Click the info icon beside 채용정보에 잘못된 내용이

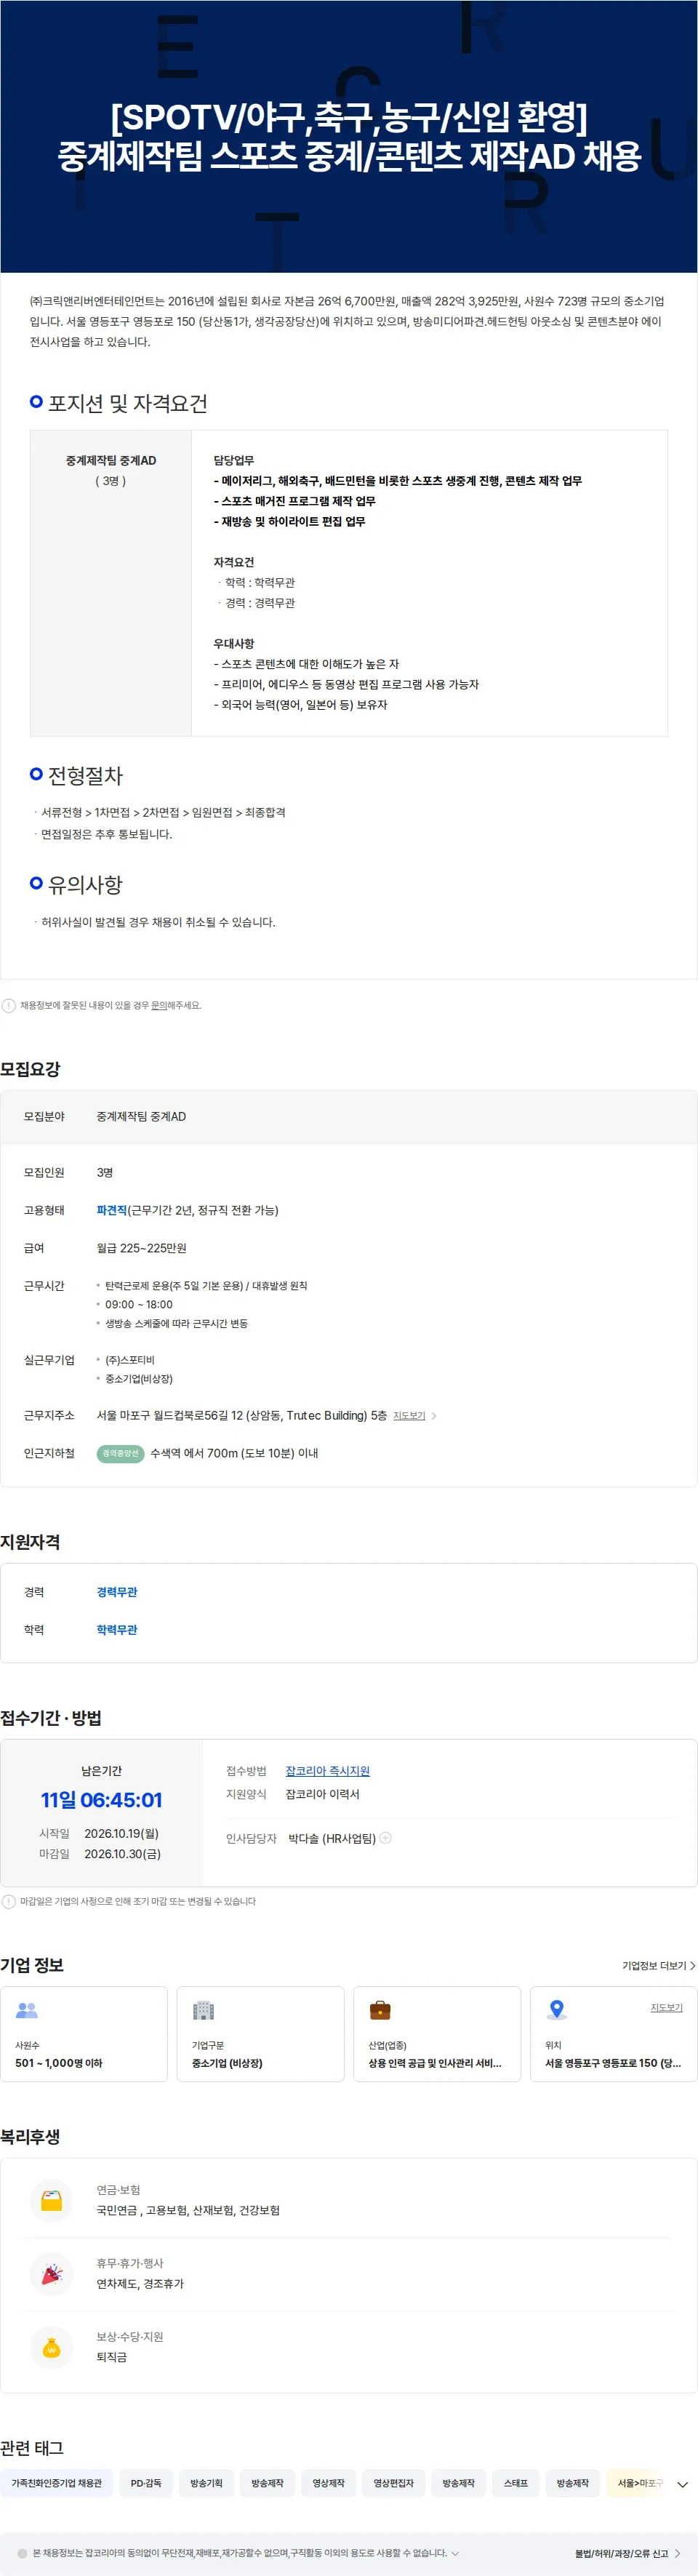9,1006
